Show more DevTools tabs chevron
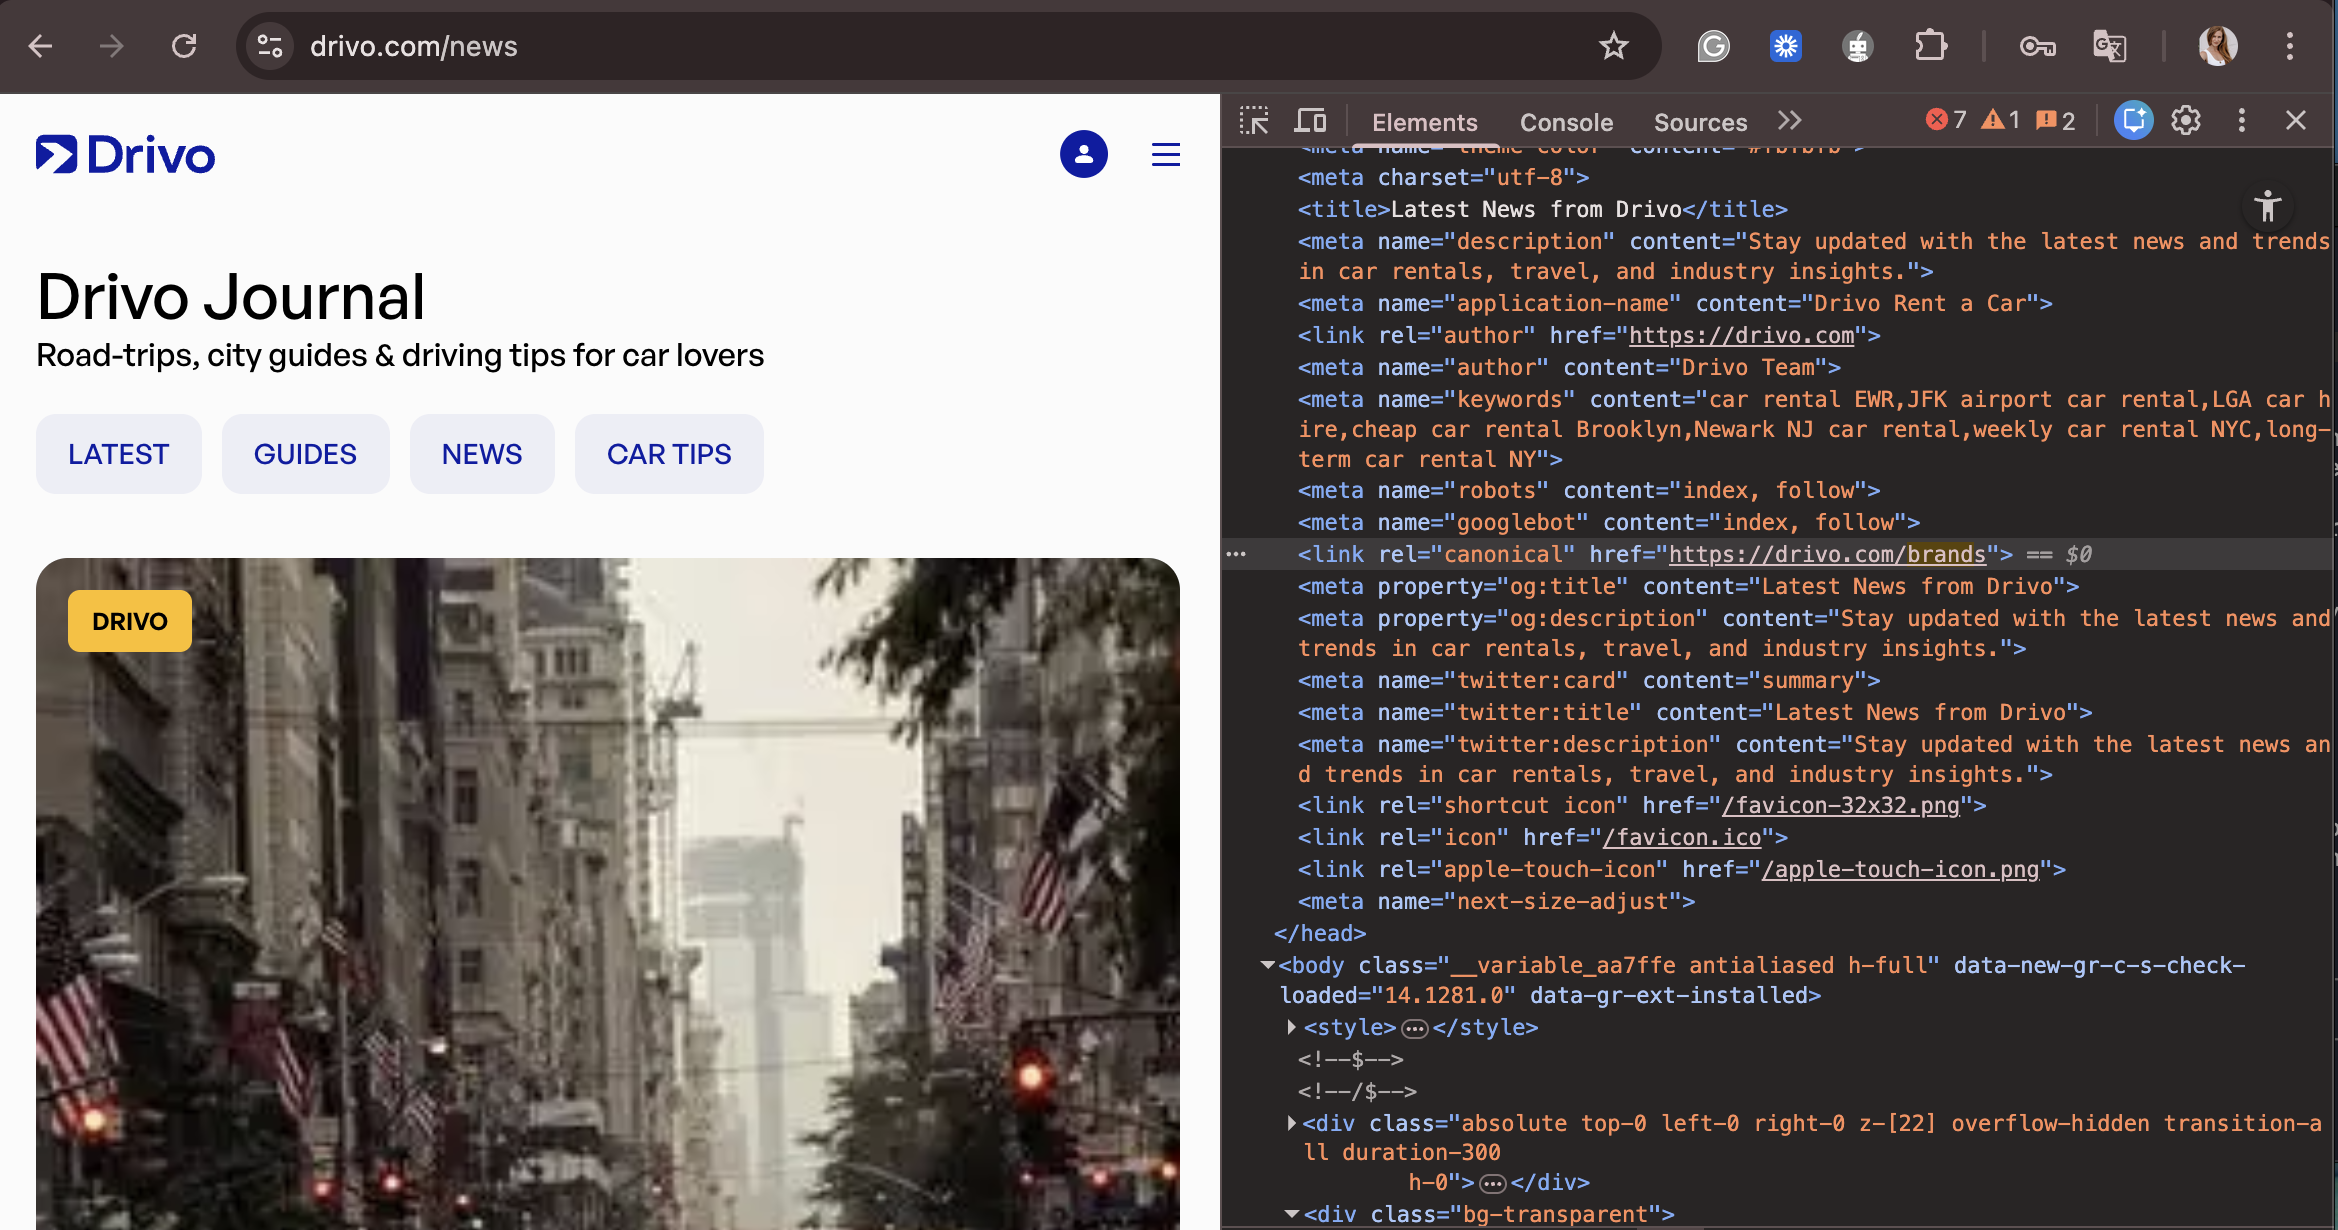The image size is (2338, 1230). [x=1789, y=121]
